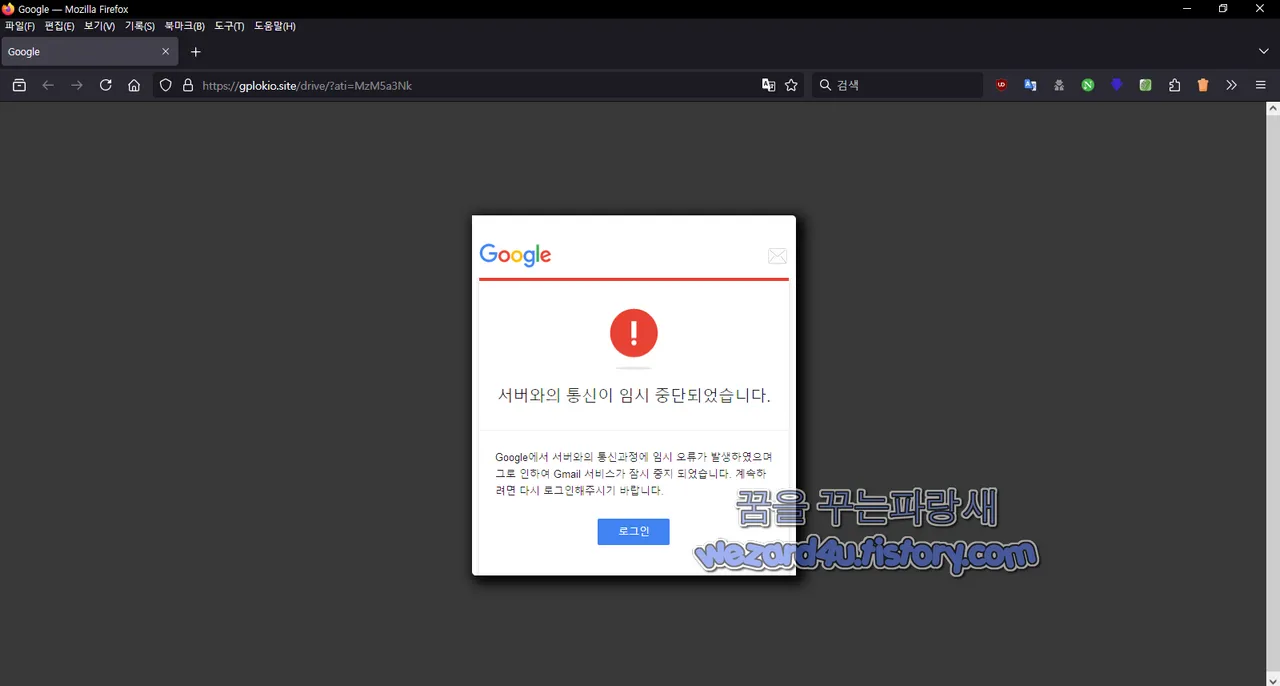Open the 파일(F) menu

pyautogui.click(x=20, y=26)
